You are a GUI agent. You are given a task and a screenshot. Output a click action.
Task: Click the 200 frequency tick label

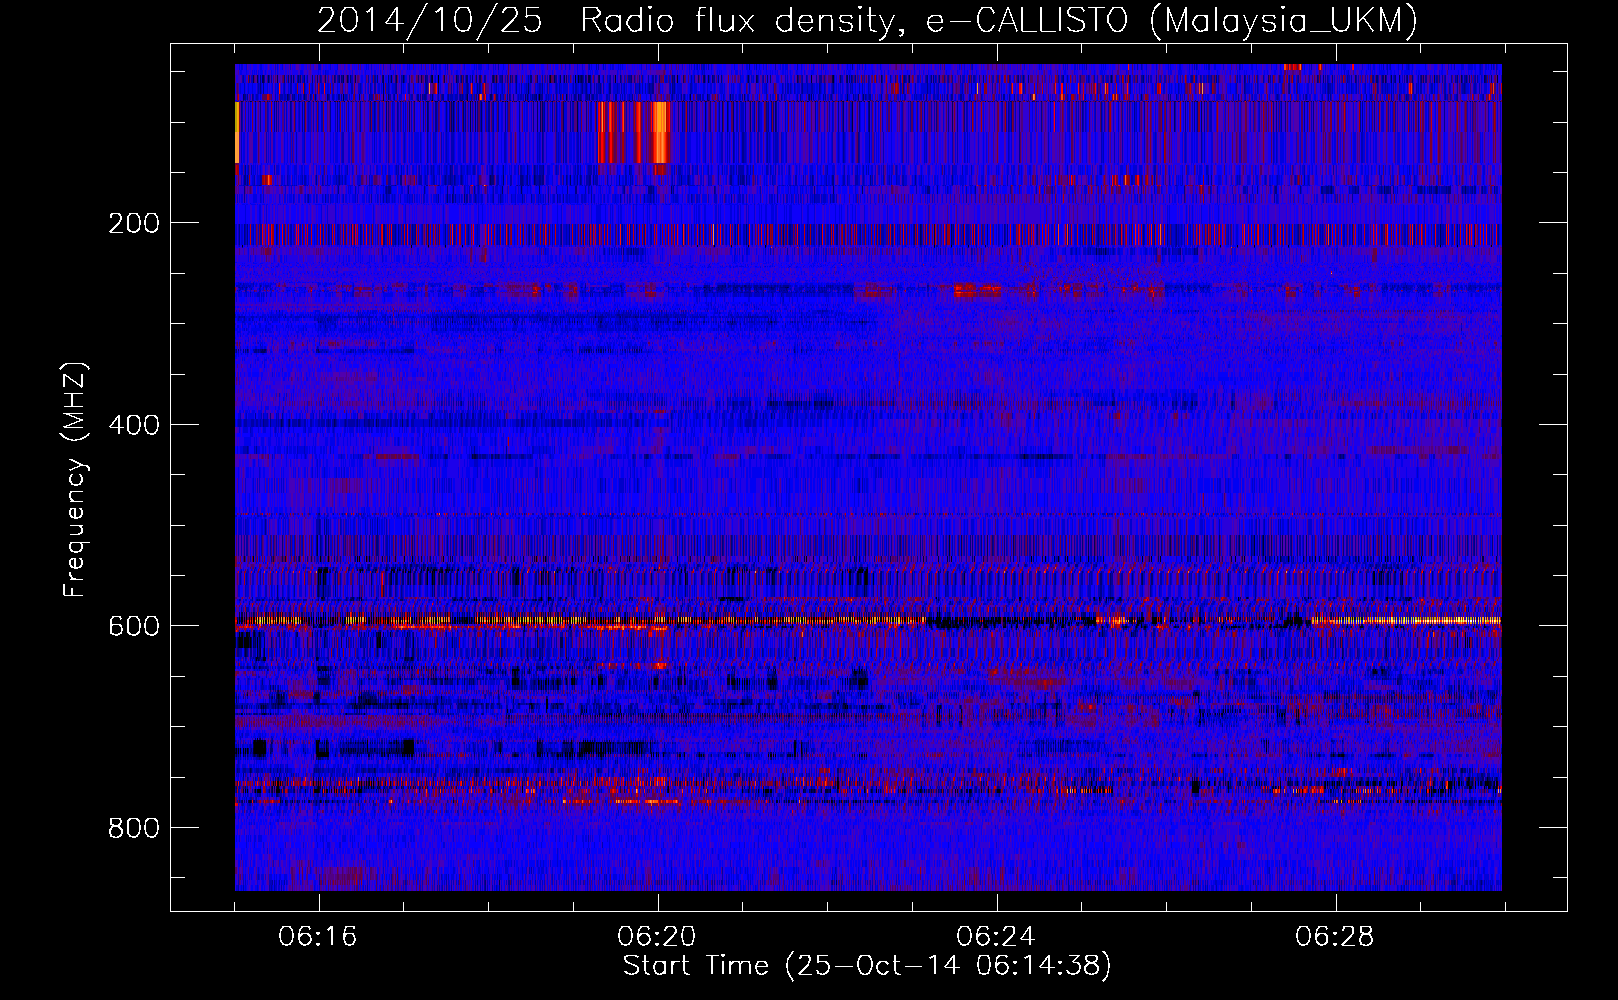133,223
